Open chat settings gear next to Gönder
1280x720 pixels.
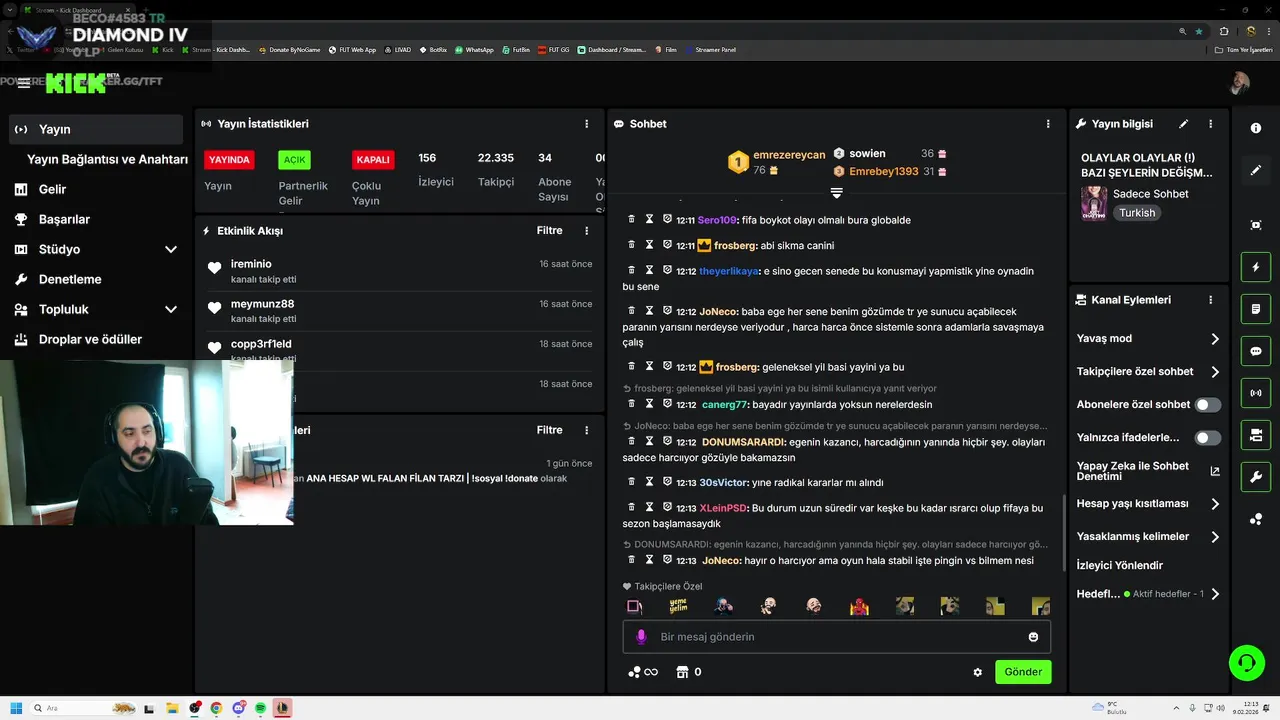pos(978,672)
